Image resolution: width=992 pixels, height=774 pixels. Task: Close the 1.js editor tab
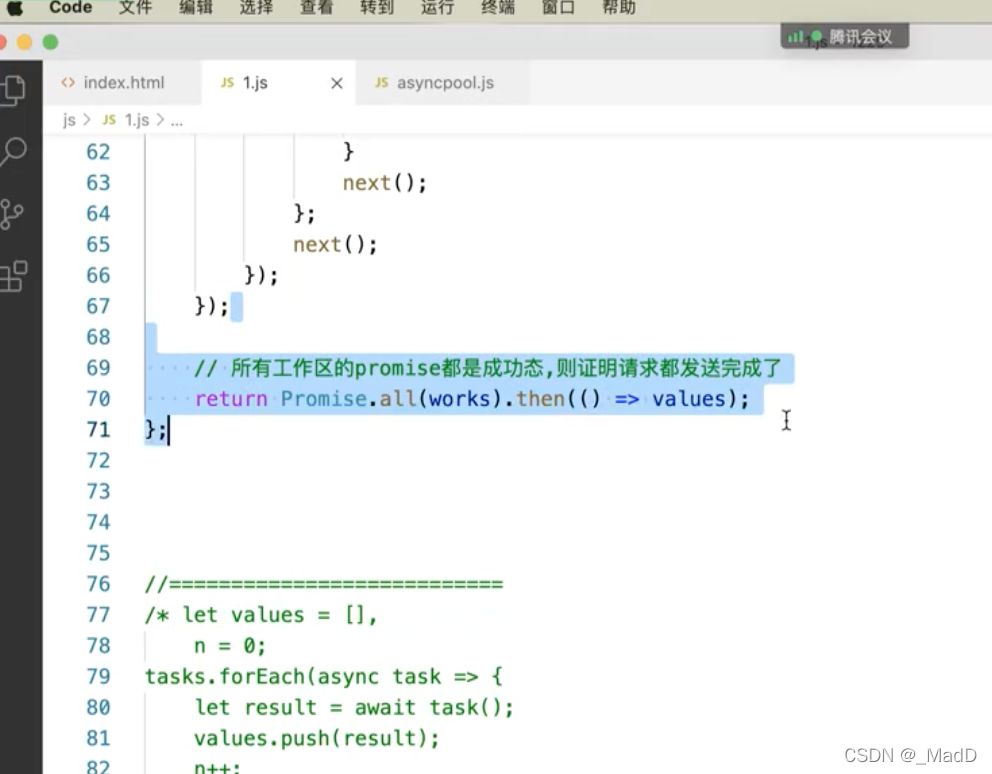pyautogui.click(x=337, y=84)
